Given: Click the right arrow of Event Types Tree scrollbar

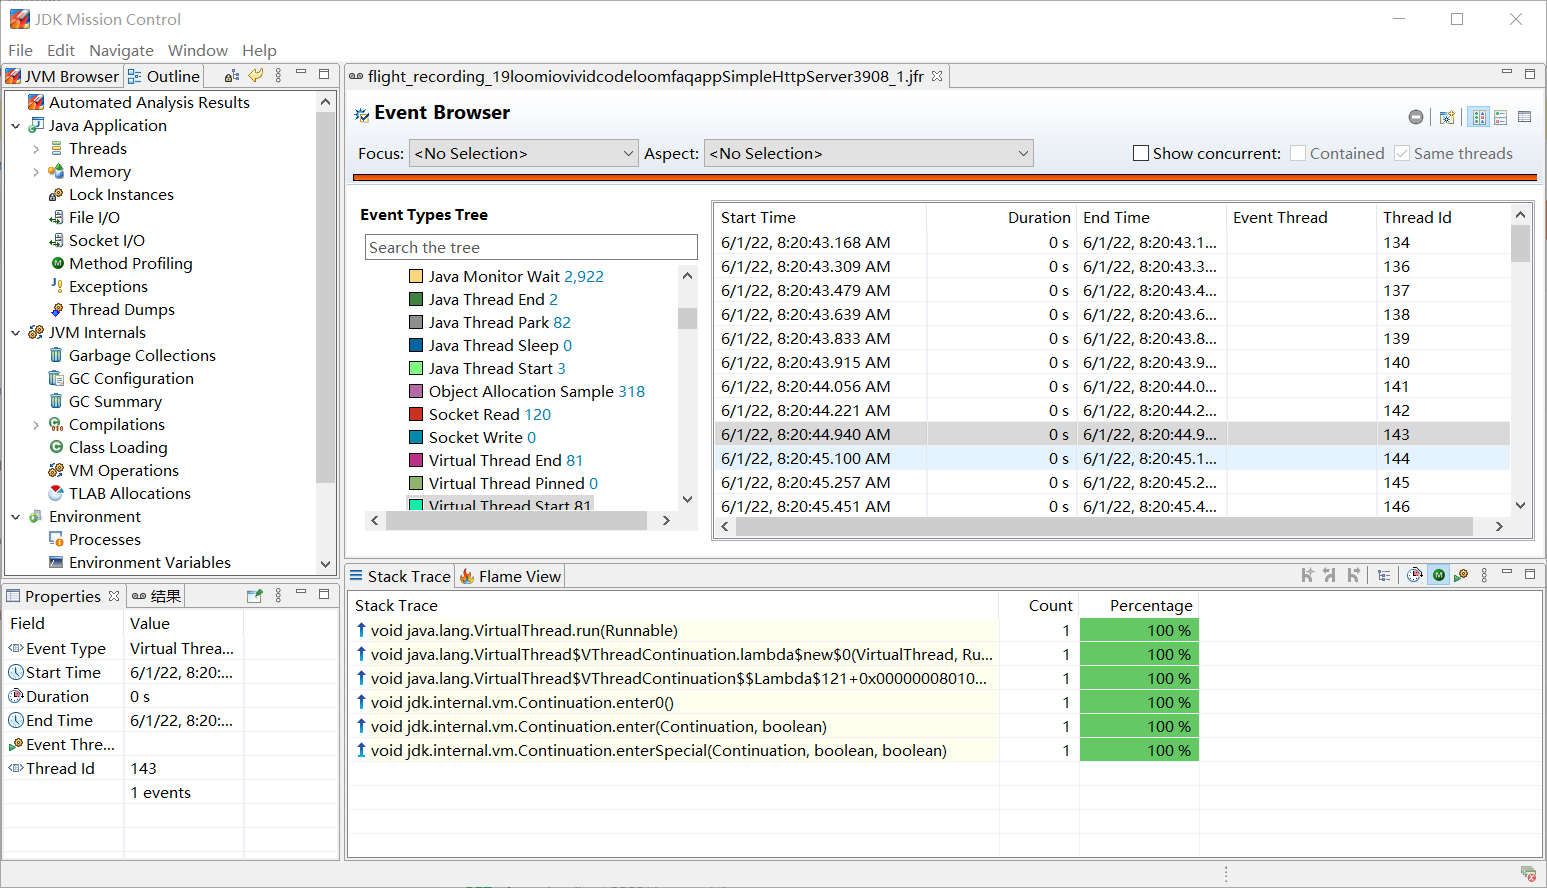Looking at the screenshot, I should (x=666, y=520).
